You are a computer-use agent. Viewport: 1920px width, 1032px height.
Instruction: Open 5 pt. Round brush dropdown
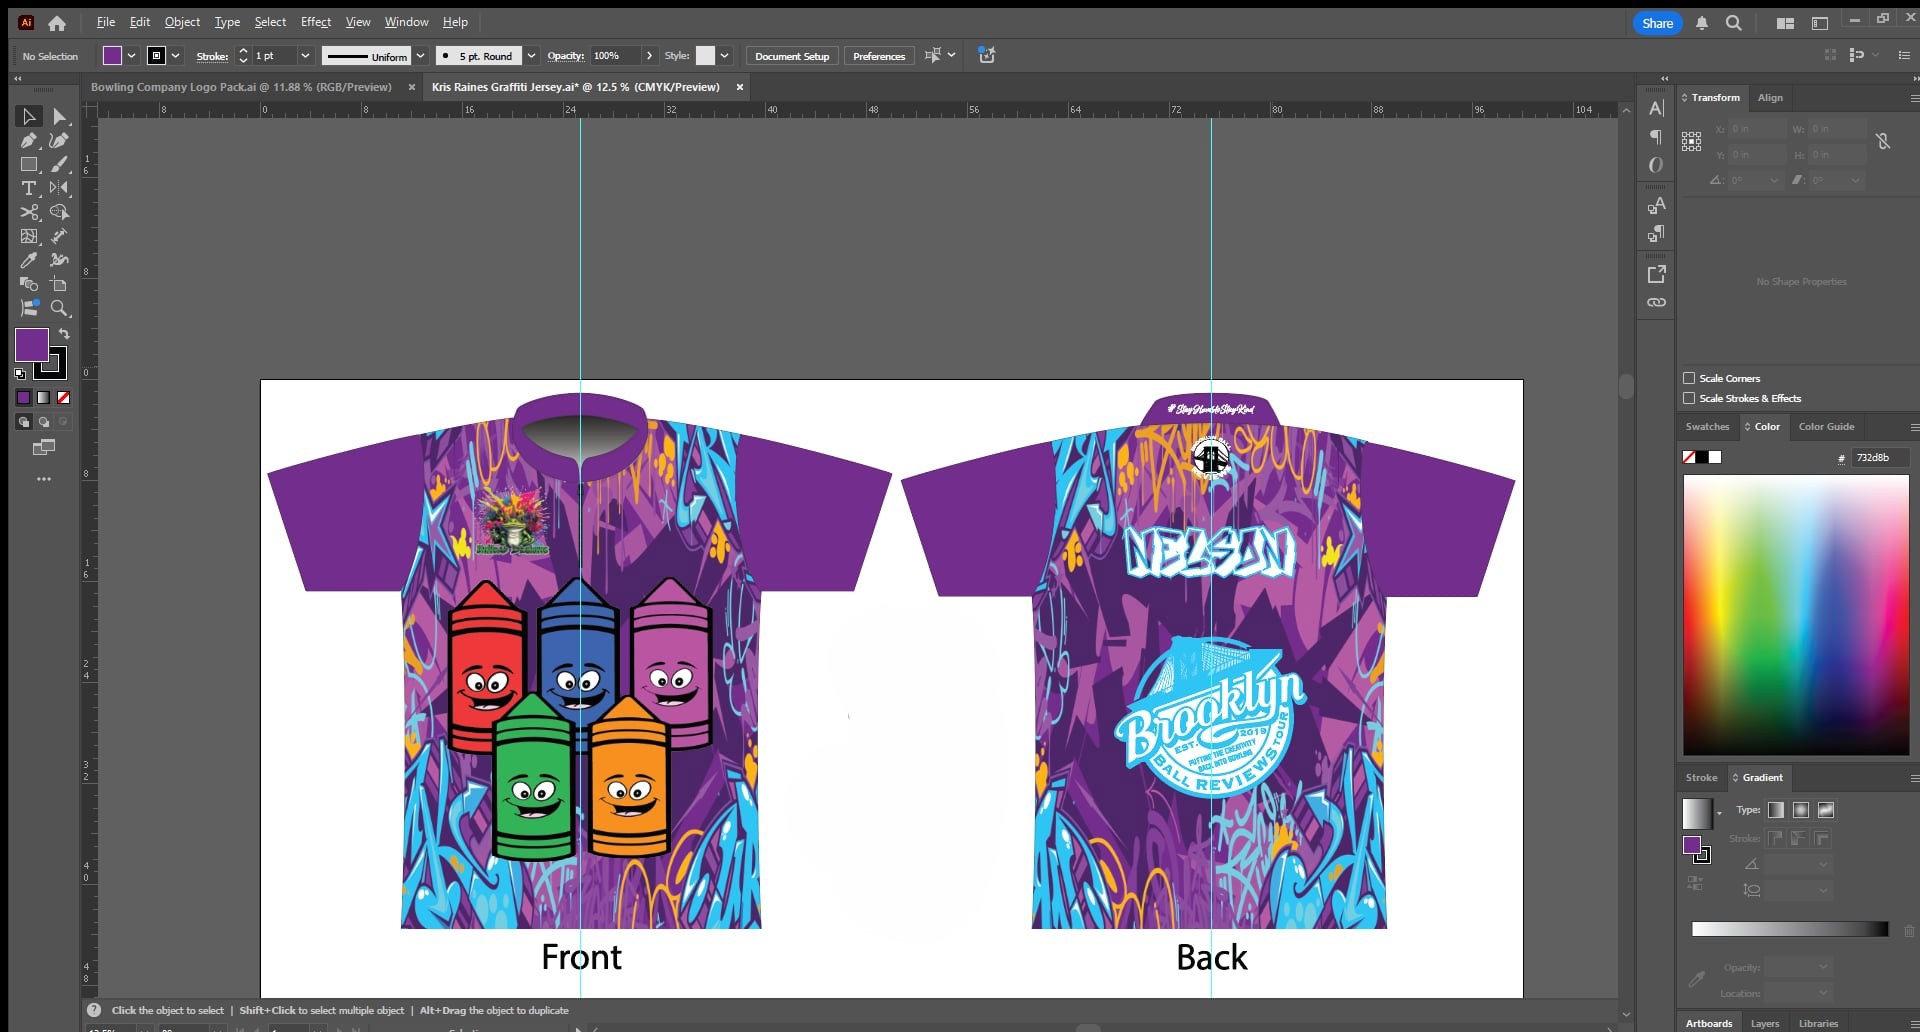click(532, 56)
